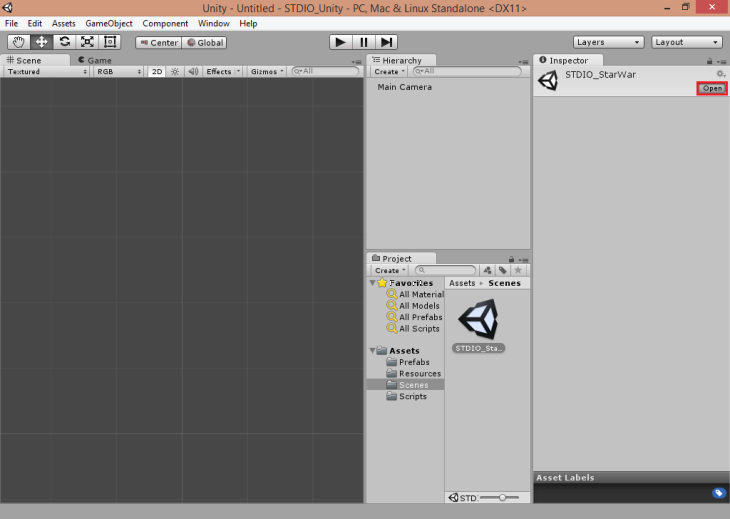The image size is (730, 519).
Task: Open the Resources folder
Action: coord(413,374)
